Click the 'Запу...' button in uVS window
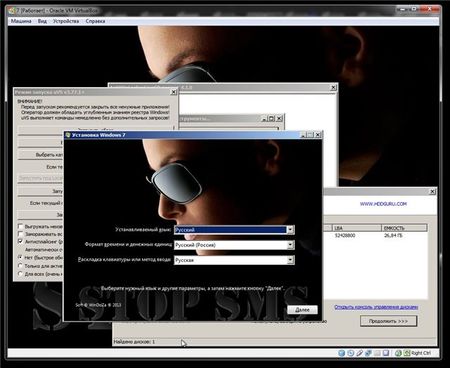 [40, 191]
